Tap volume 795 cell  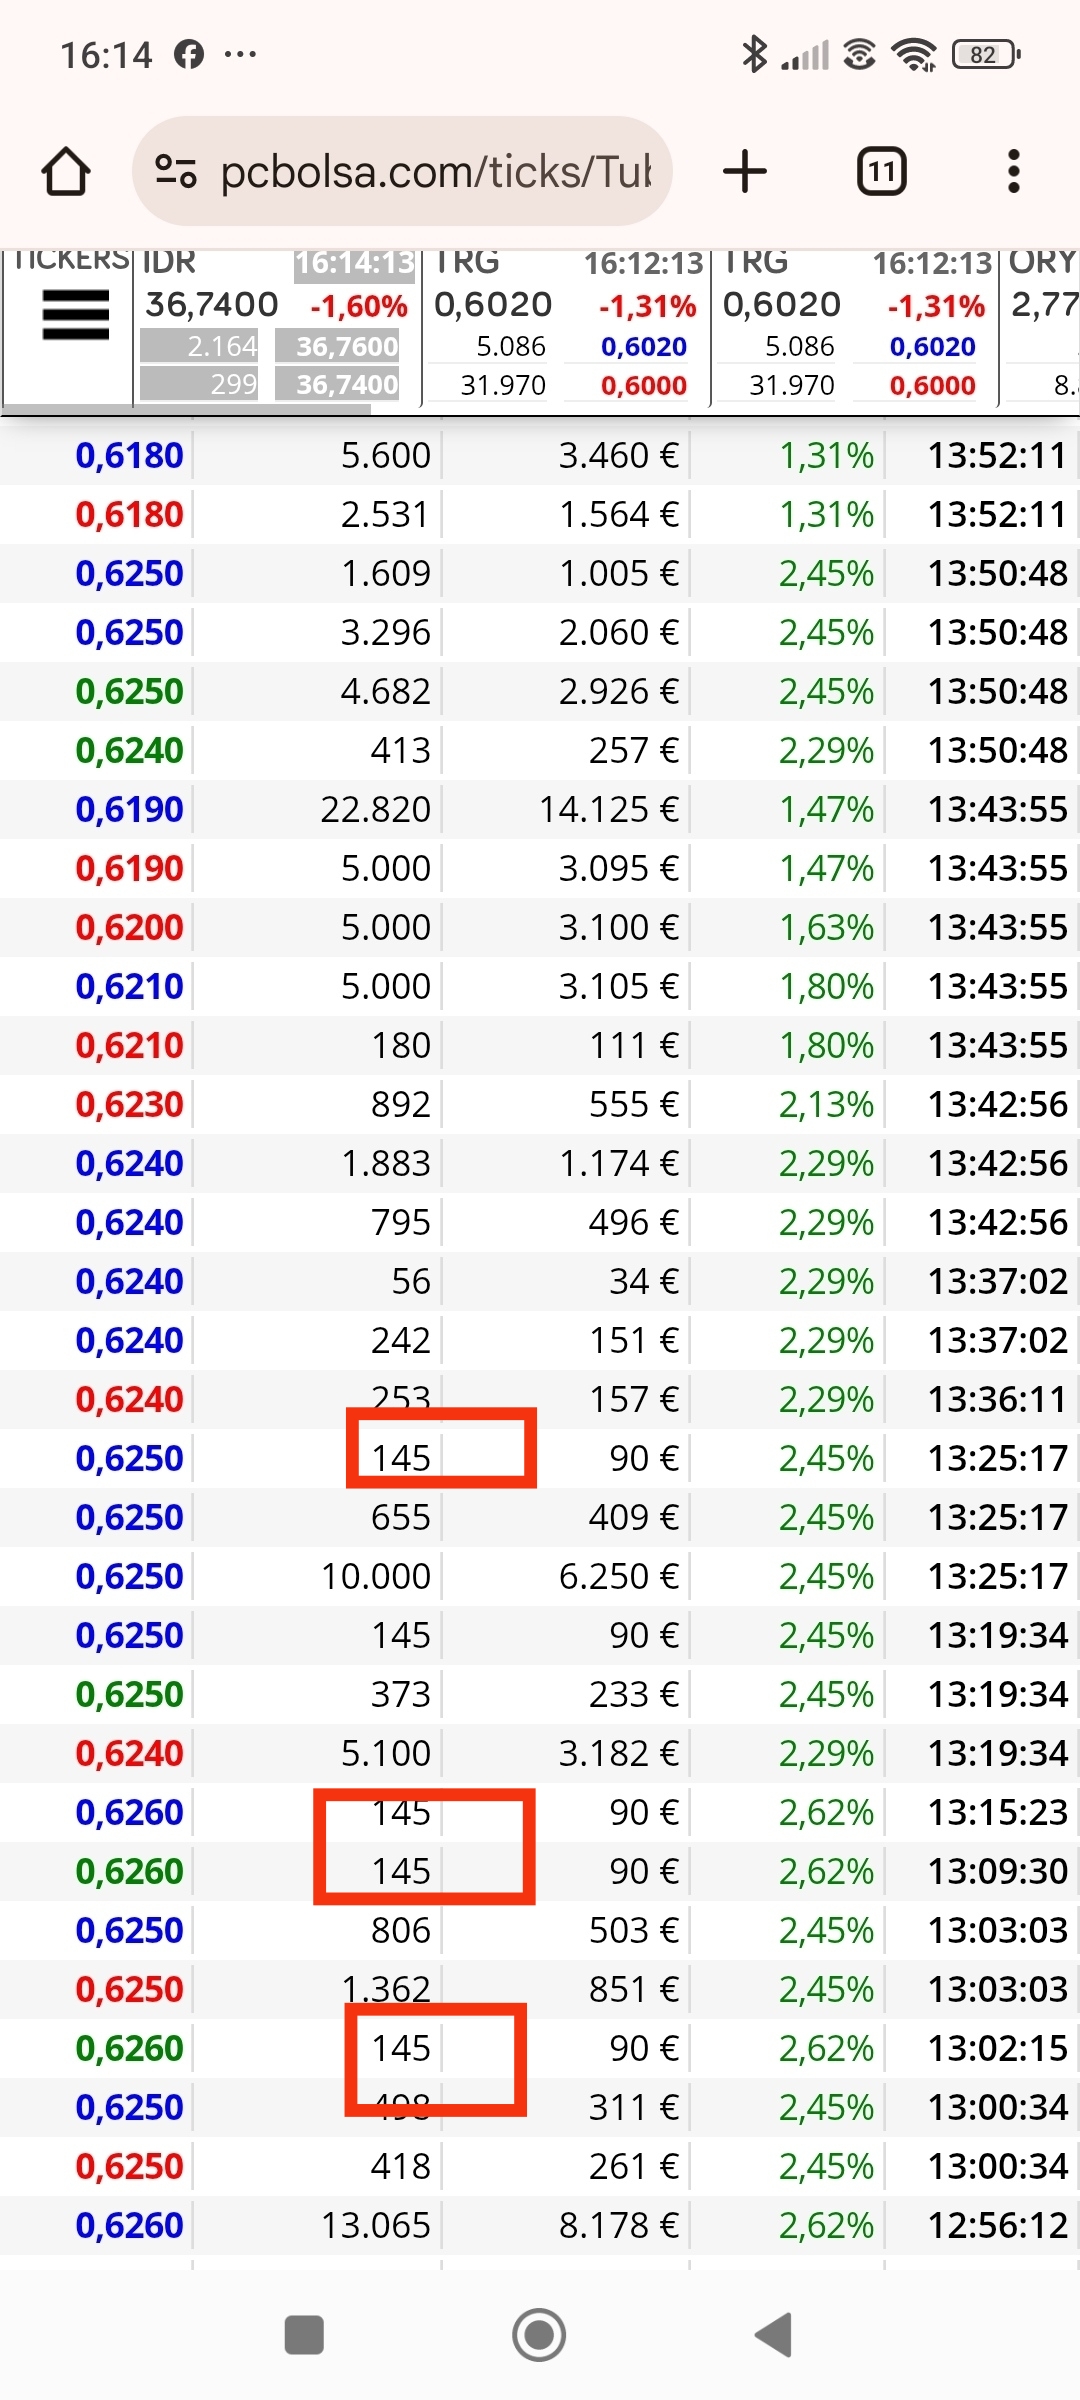(401, 1222)
